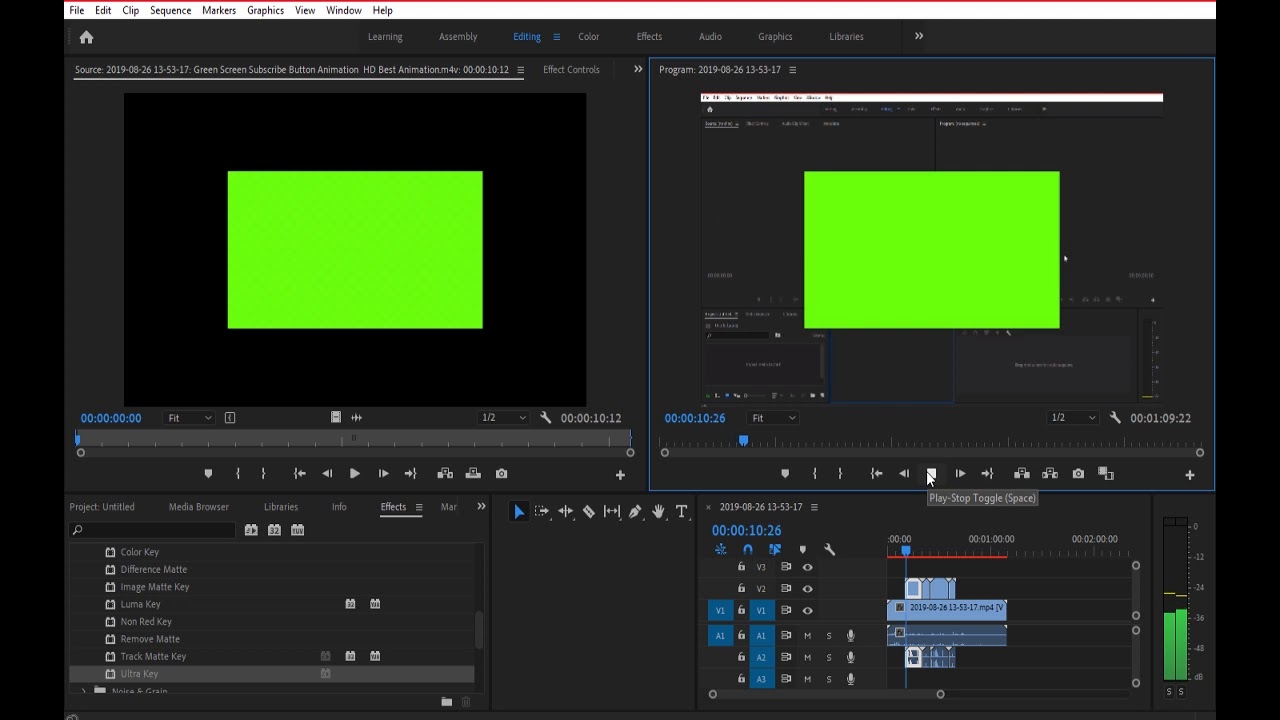
Task: Open Timeline display settings wrench
Action: (x=829, y=549)
